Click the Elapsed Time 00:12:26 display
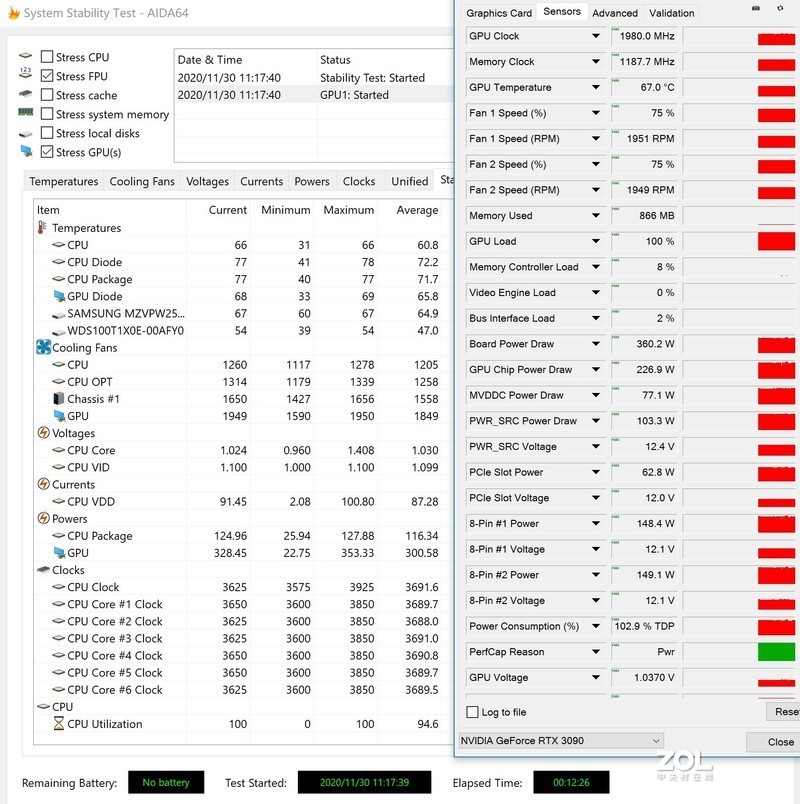This screenshot has width=800, height=804. [571, 782]
